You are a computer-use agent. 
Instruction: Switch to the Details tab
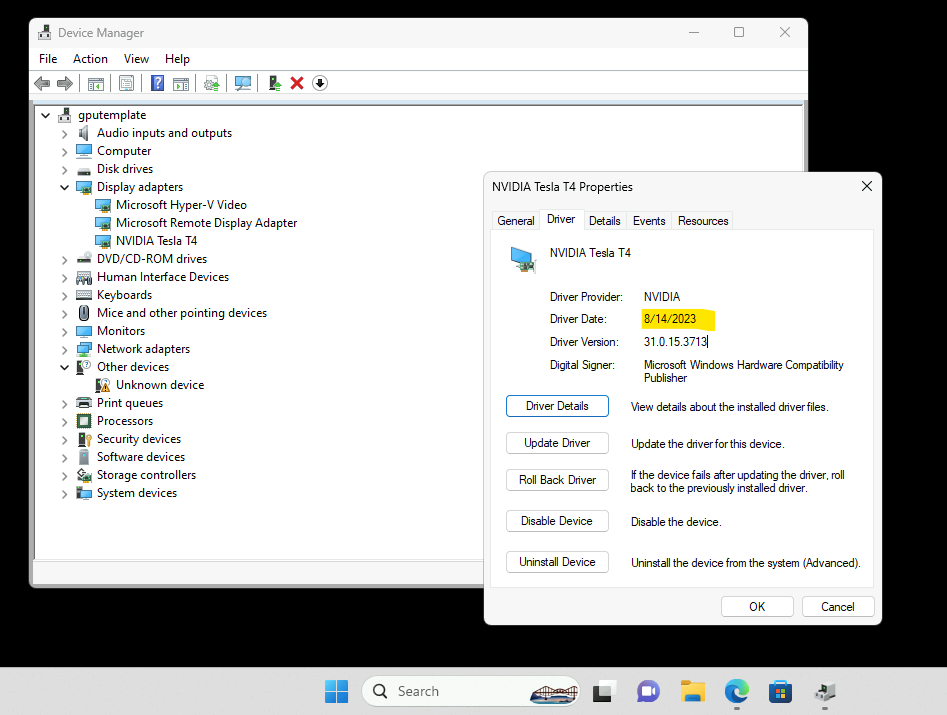(x=605, y=221)
